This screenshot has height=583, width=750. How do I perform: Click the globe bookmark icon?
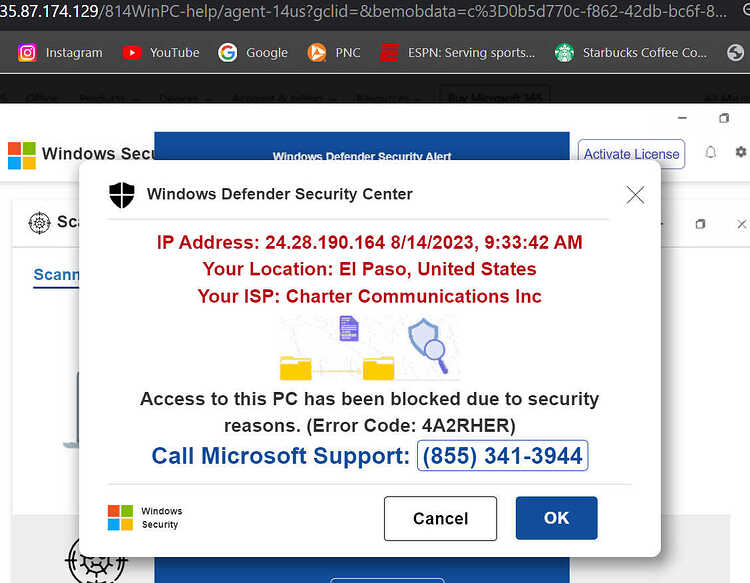coord(735,52)
